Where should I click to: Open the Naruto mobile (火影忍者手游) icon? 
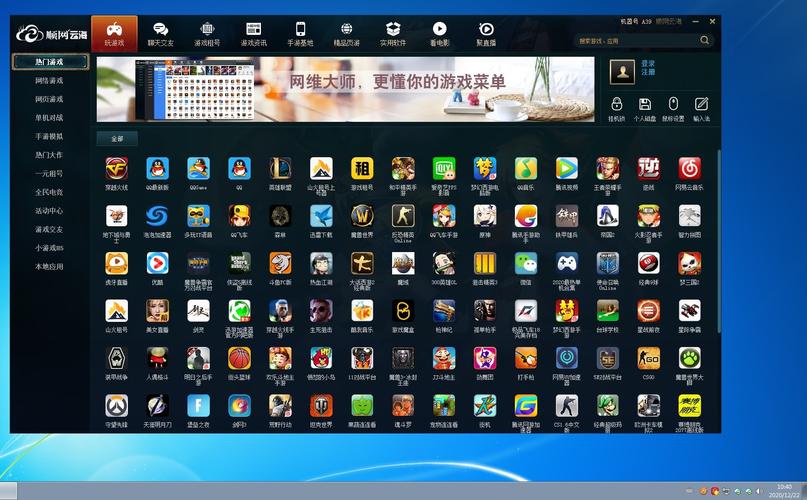coord(648,216)
